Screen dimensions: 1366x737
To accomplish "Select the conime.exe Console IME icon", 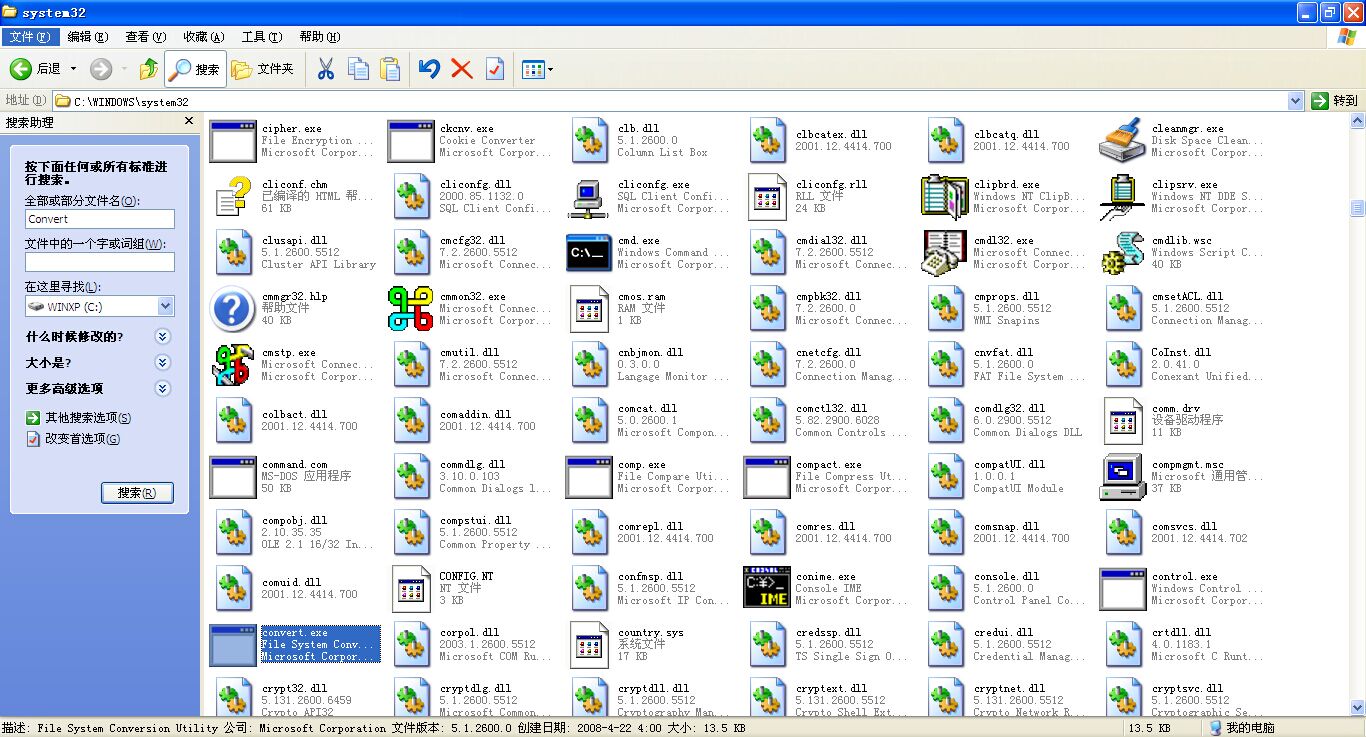I will tap(767, 589).
